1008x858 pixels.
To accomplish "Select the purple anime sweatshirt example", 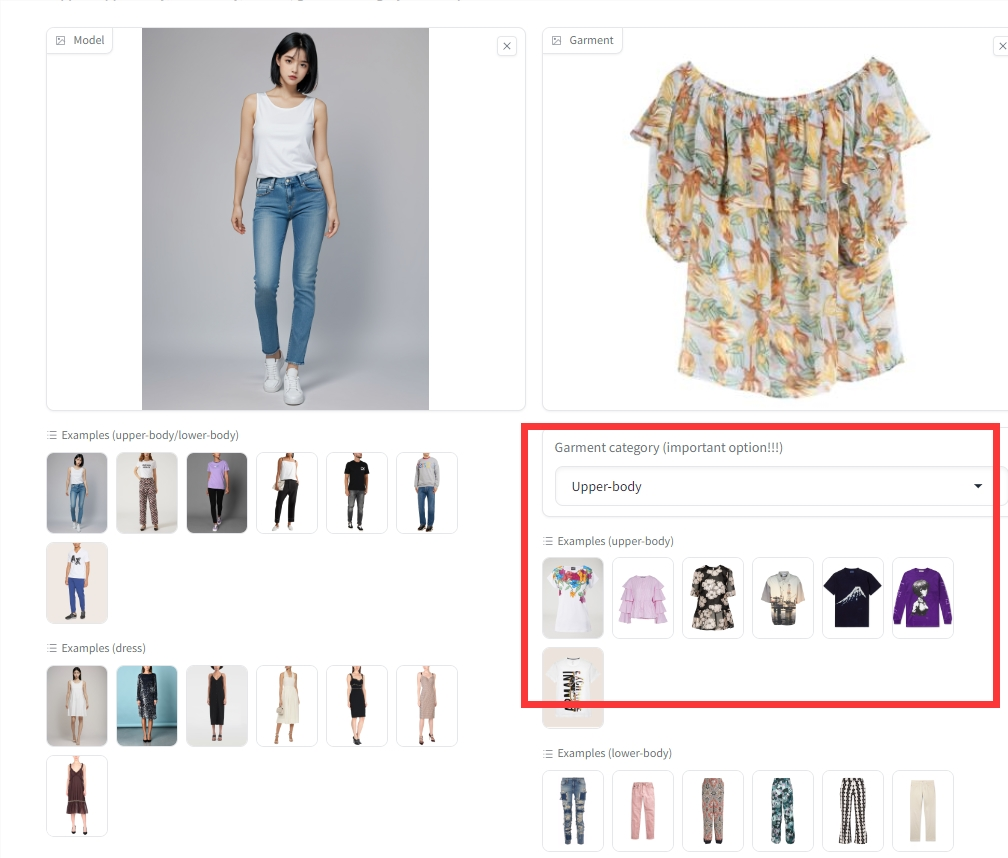I will point(922,598).
